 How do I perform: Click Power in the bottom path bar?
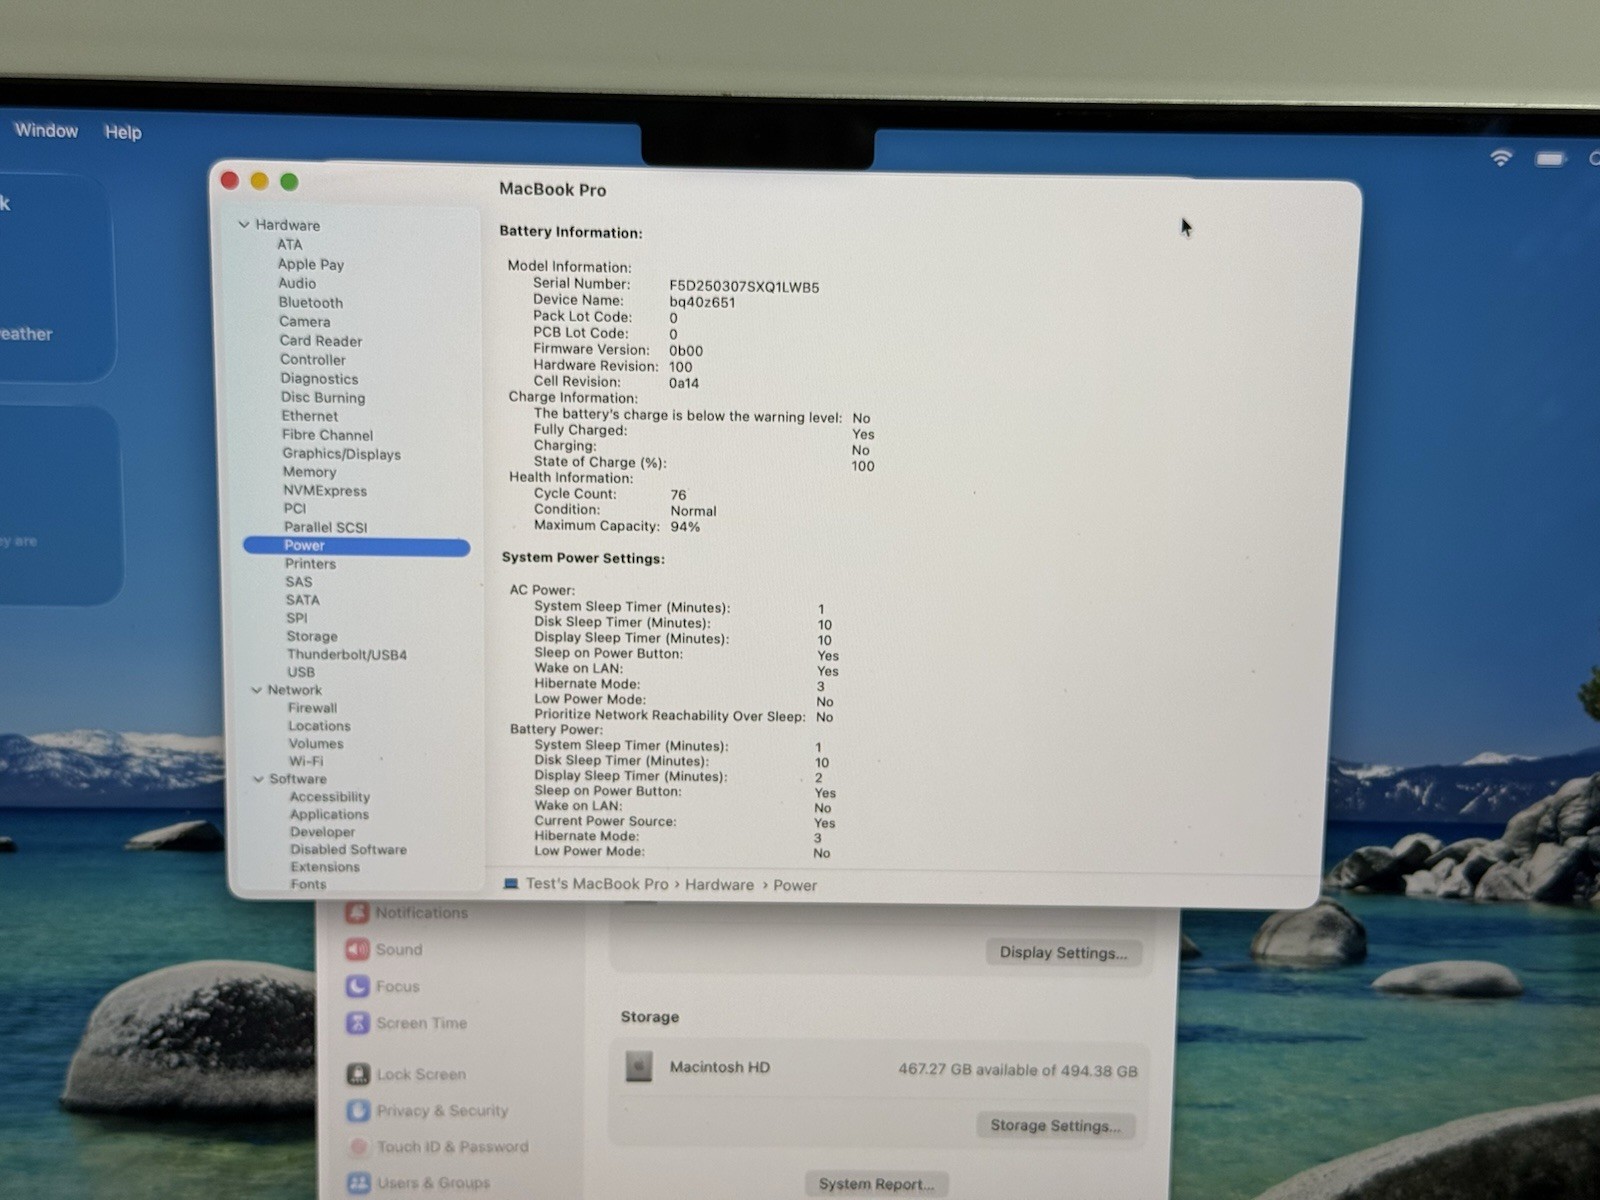(795, 886)
